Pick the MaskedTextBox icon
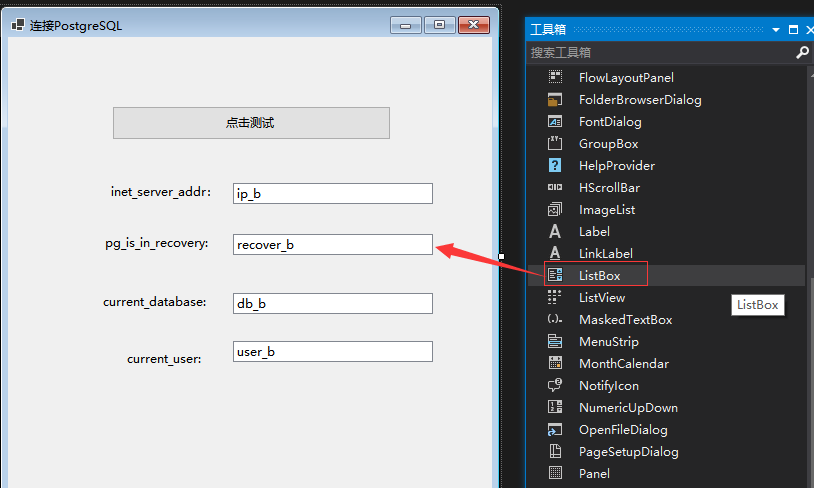 click(555, 319)
